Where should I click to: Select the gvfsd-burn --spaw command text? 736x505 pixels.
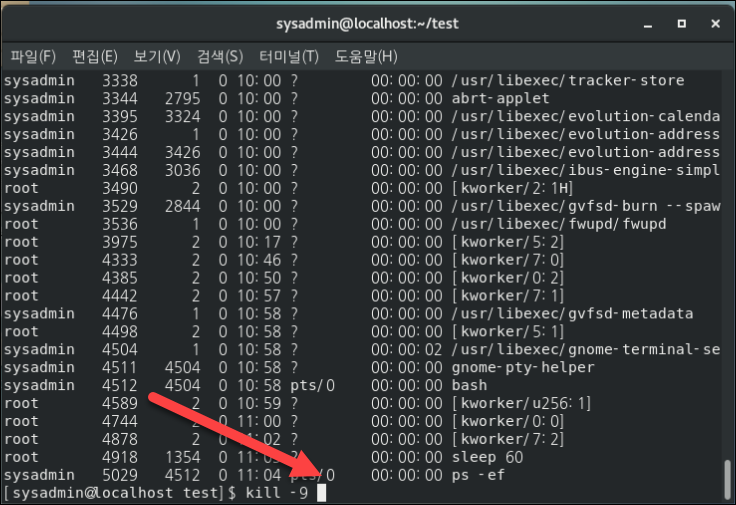point(585,206)
